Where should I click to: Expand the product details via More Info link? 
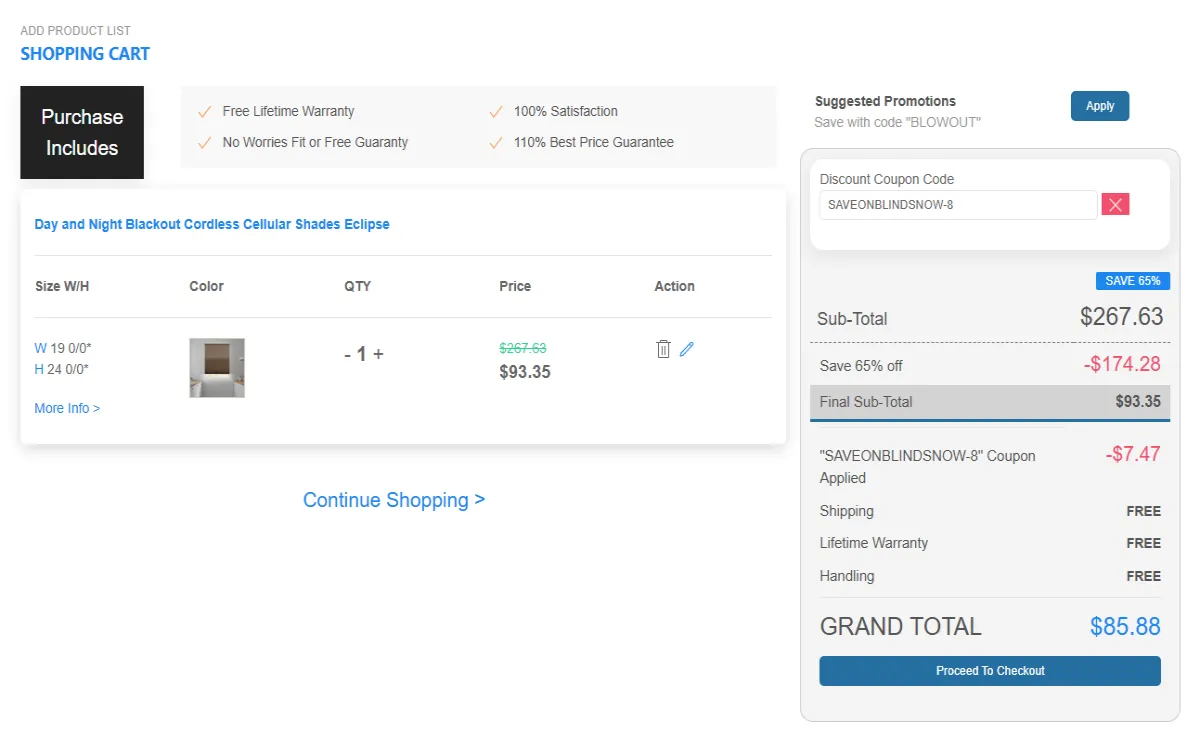66,408
